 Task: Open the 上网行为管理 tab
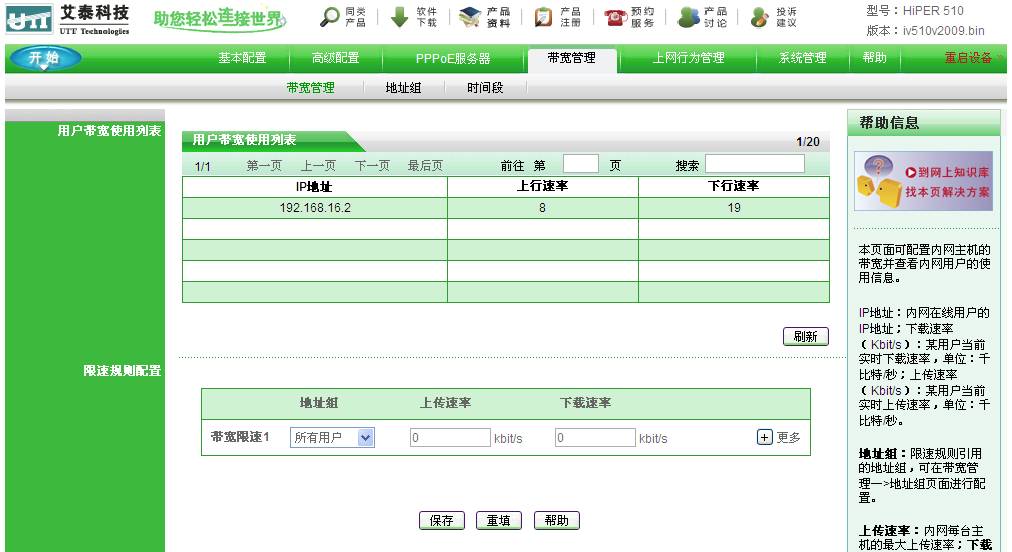(688, 58)
